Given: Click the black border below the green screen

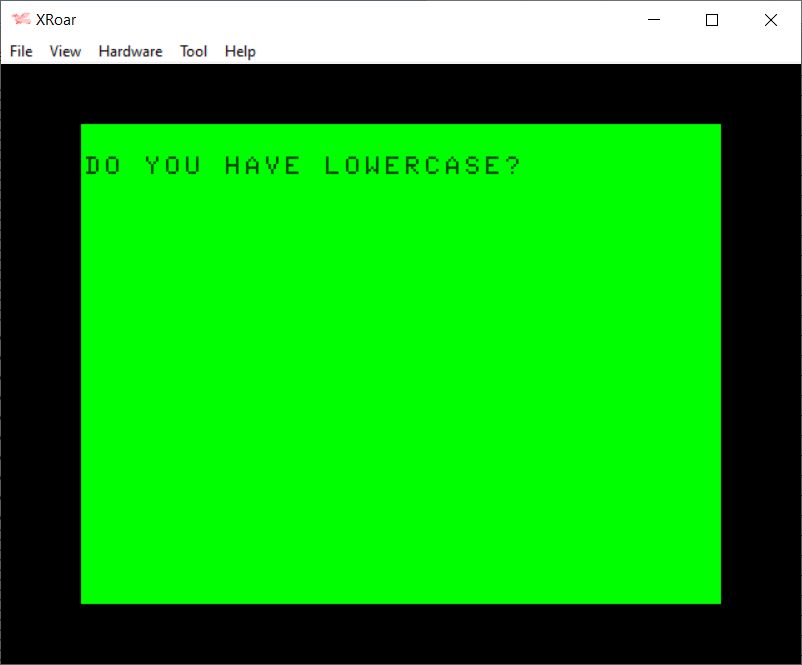Looking at the screenshot, I should (x=400, y=633).
